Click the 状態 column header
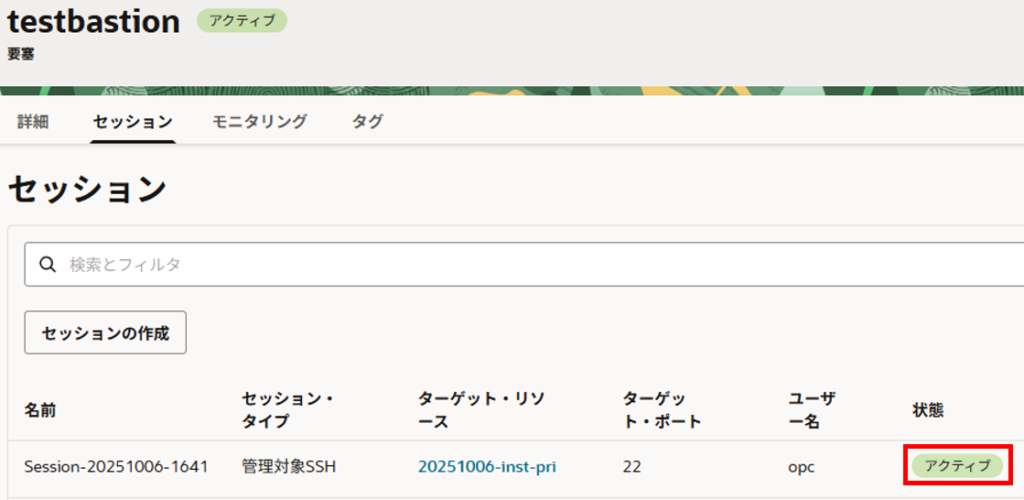This screenshot has width=1024, height=500. (x=928, y=410)
